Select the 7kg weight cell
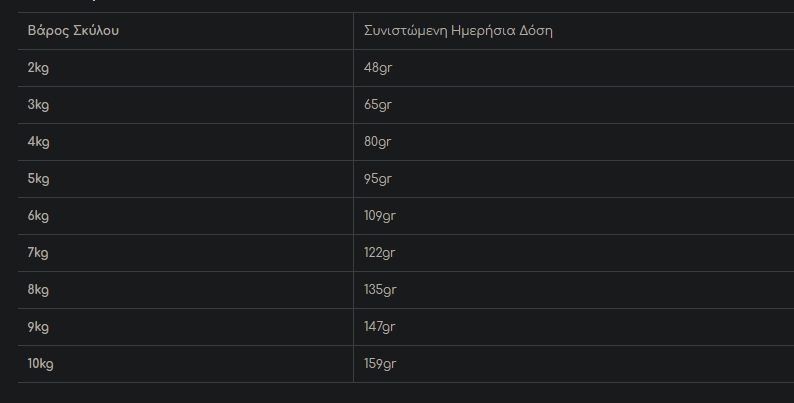Viewport: 794px width, 403px height. point(38,253)
